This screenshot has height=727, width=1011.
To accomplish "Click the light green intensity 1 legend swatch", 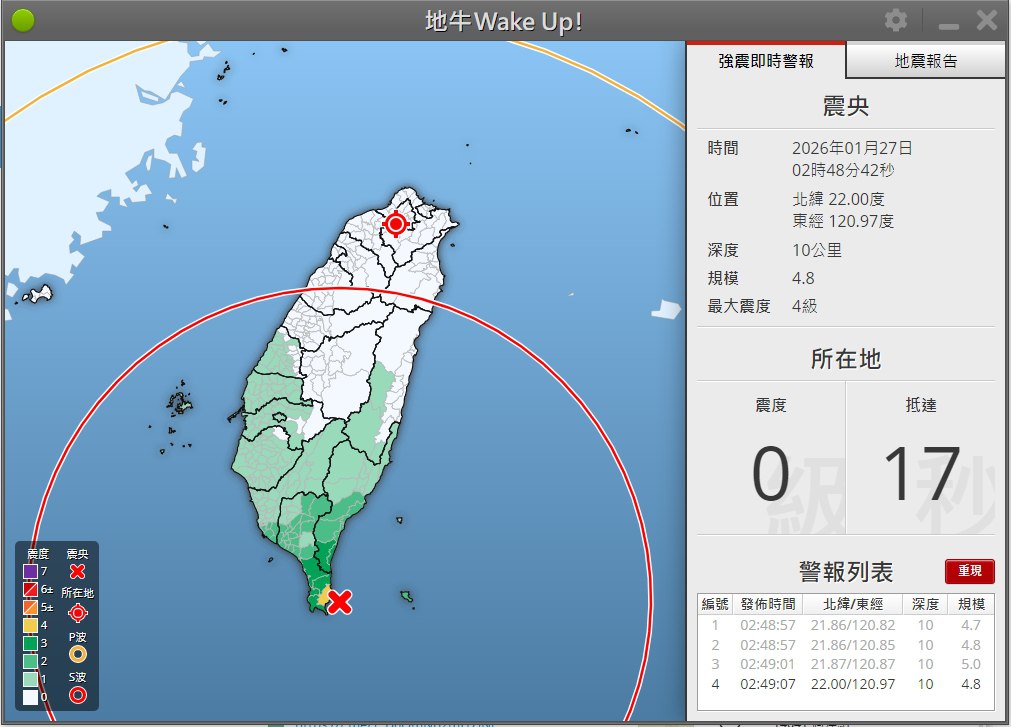I will [30, 679].
